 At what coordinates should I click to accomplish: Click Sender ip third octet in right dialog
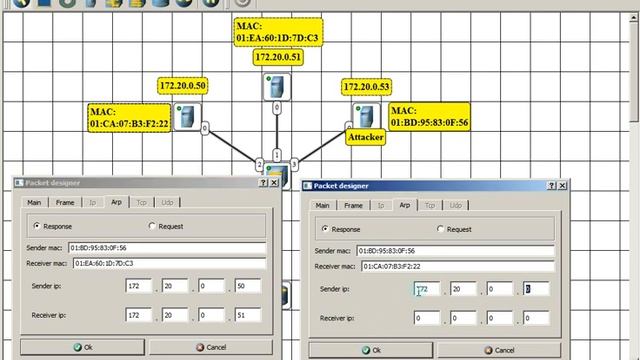click(x=500, y=289)
